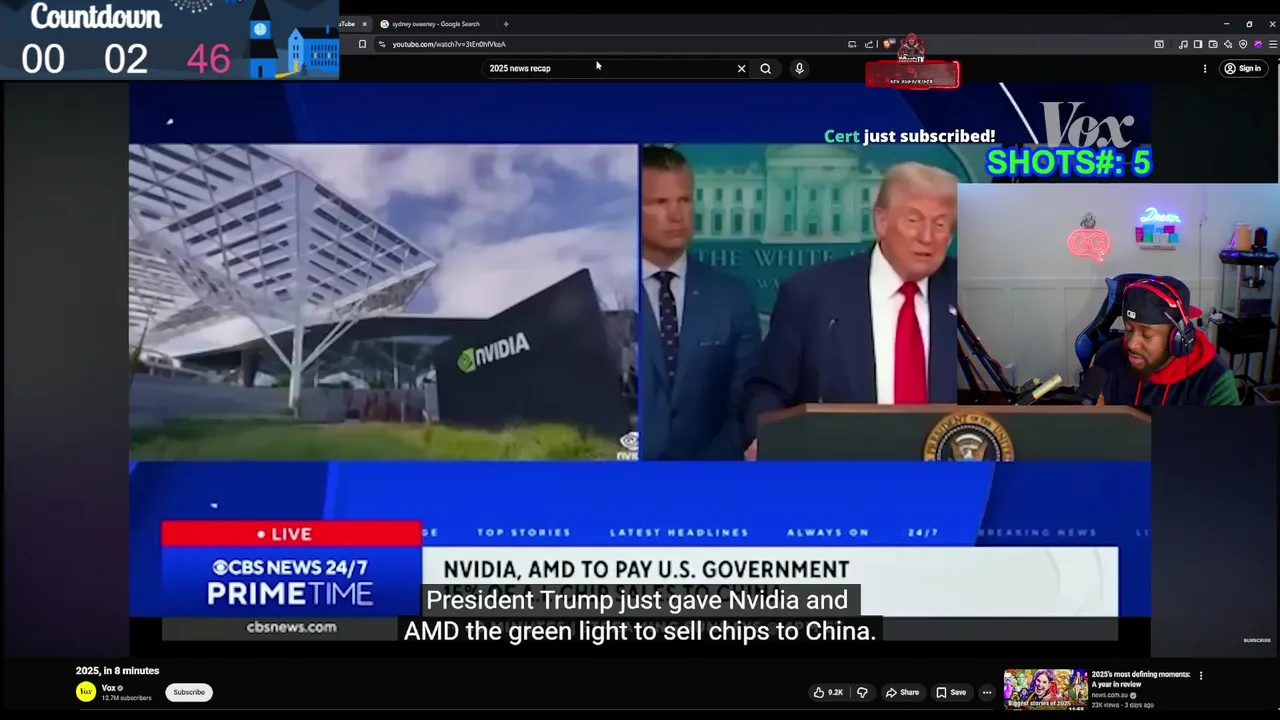This screenshot has width=1280, height=720.
Task: Click the youtube.com address bar URL
Action: pos(449,44)
